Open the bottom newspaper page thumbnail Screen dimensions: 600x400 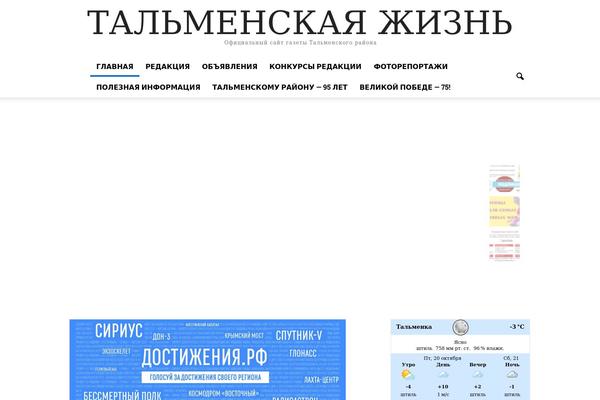pos(504,245)
